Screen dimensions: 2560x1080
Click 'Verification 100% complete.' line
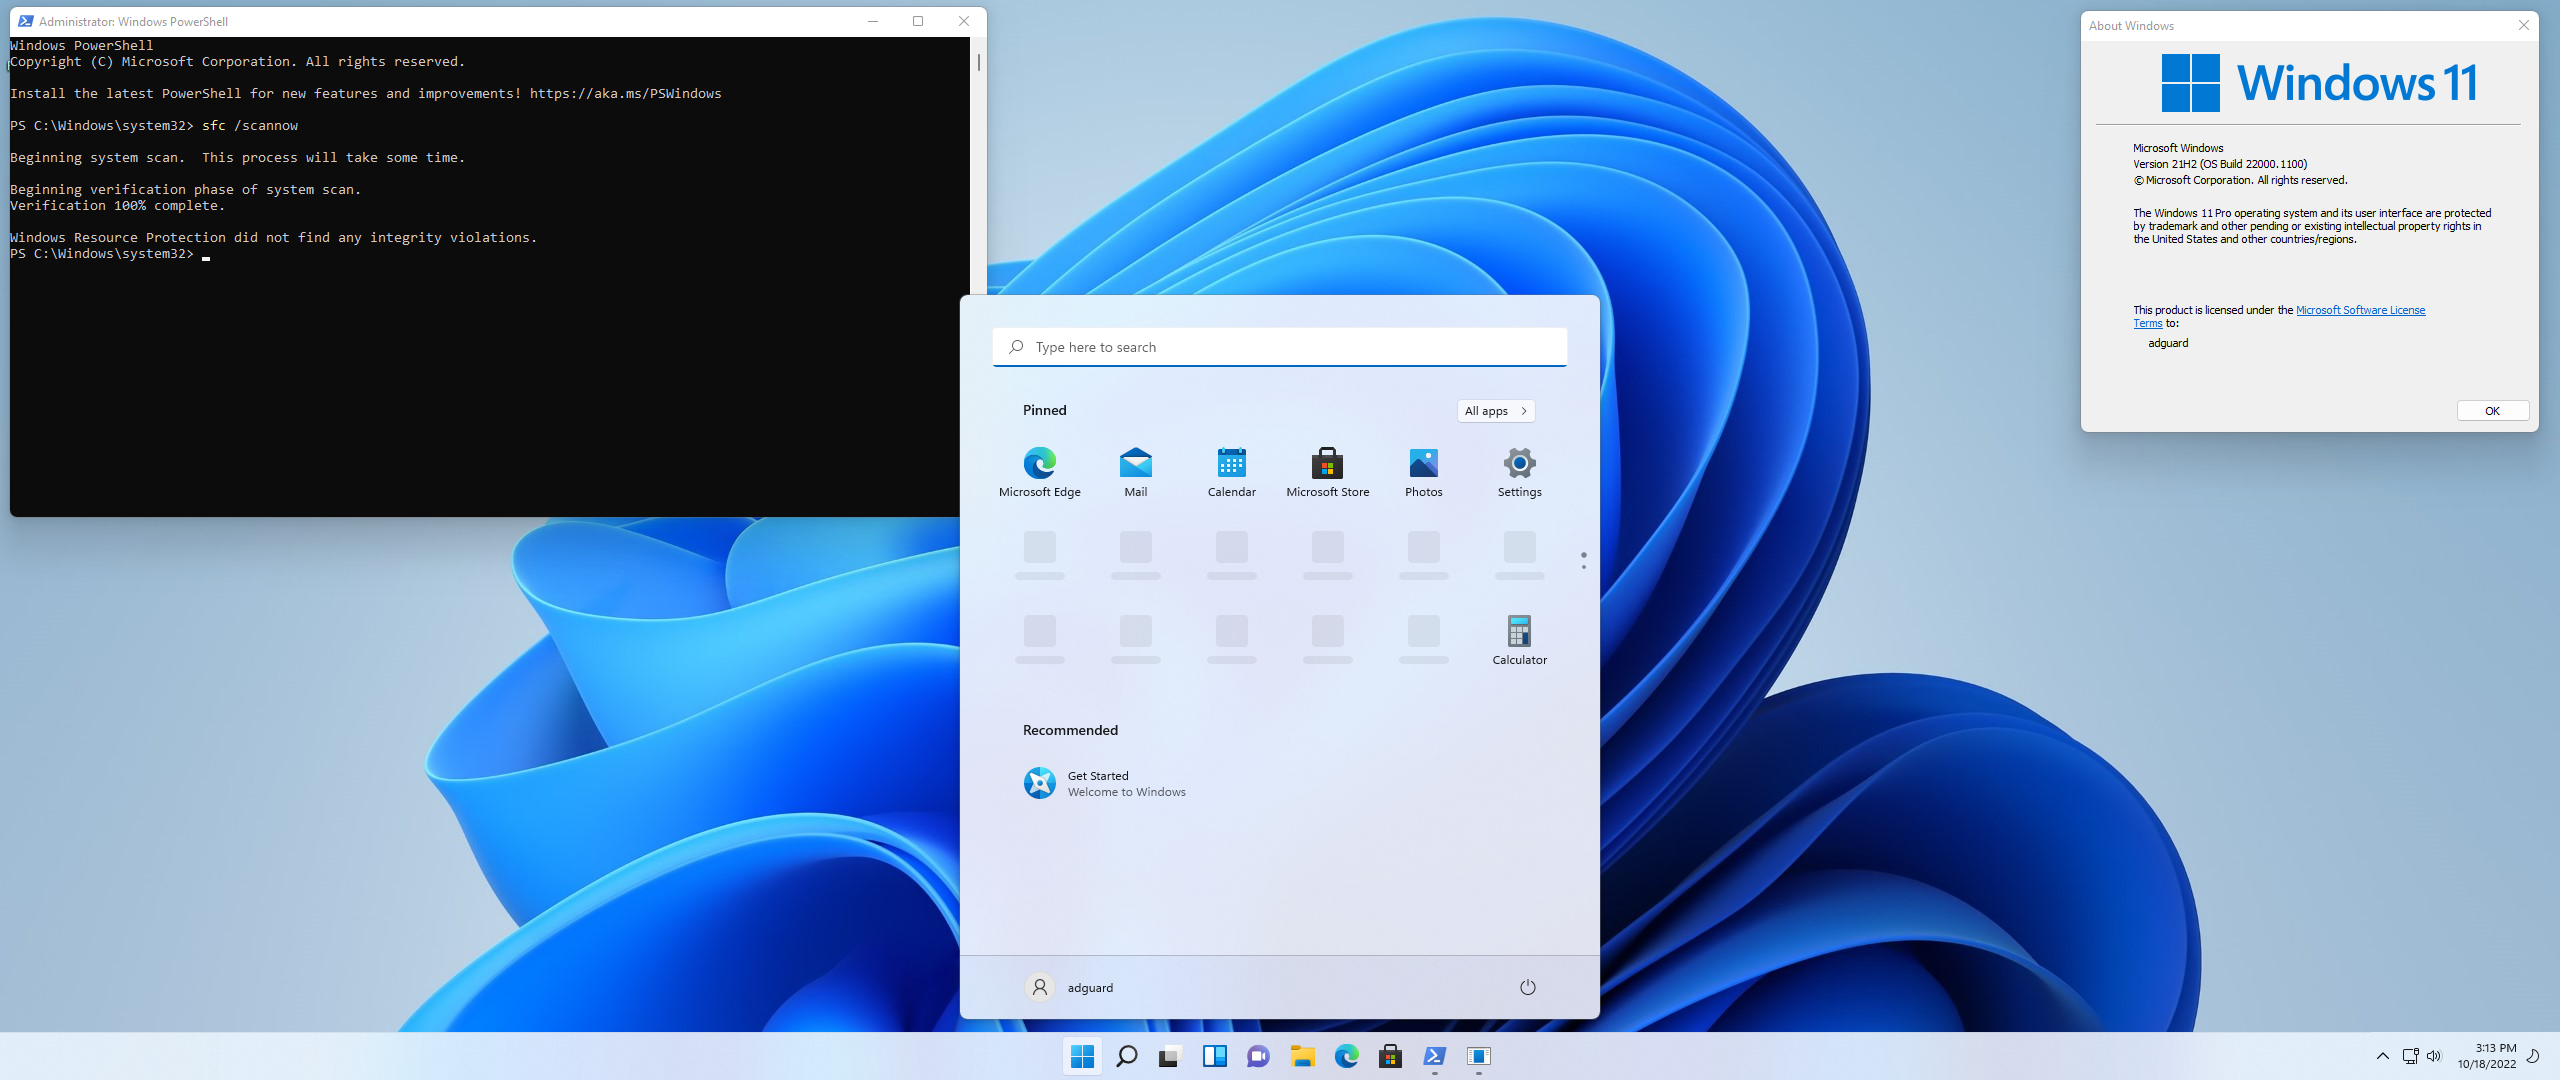pos(117,206)
